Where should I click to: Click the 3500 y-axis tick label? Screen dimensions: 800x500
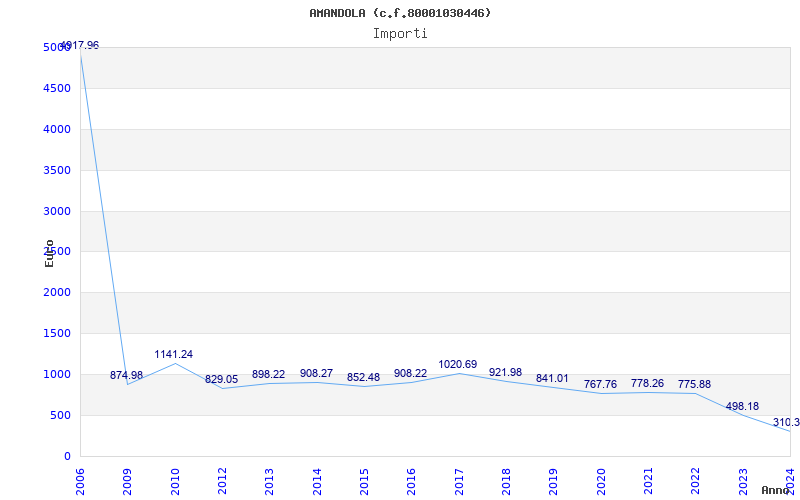coord(57,170)
